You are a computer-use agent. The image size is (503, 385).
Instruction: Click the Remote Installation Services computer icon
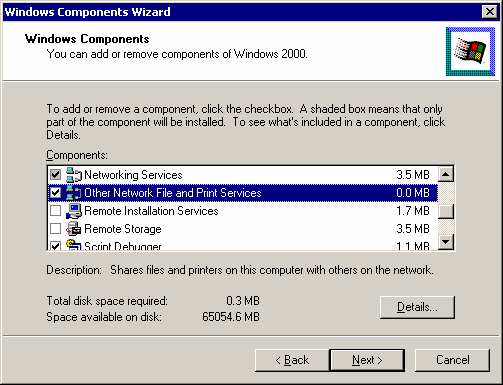coord(74,211)
